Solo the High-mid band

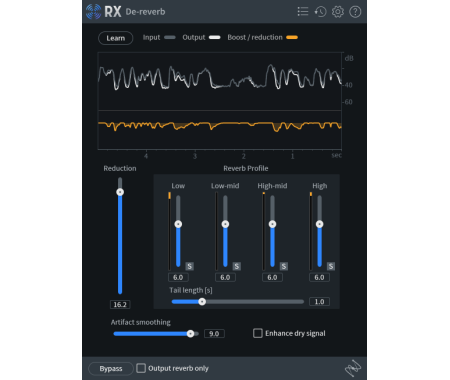[284, 266]
